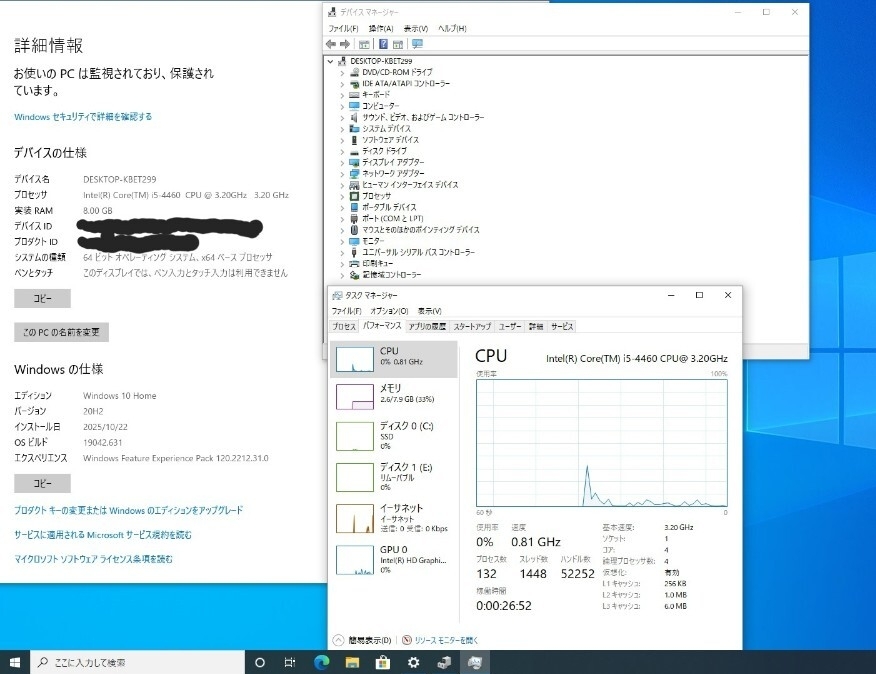Image resolution: width=876 pixels, height=674 pixels.
Task: Expand the システム デバイス node
Action: (x=342, y=129)
